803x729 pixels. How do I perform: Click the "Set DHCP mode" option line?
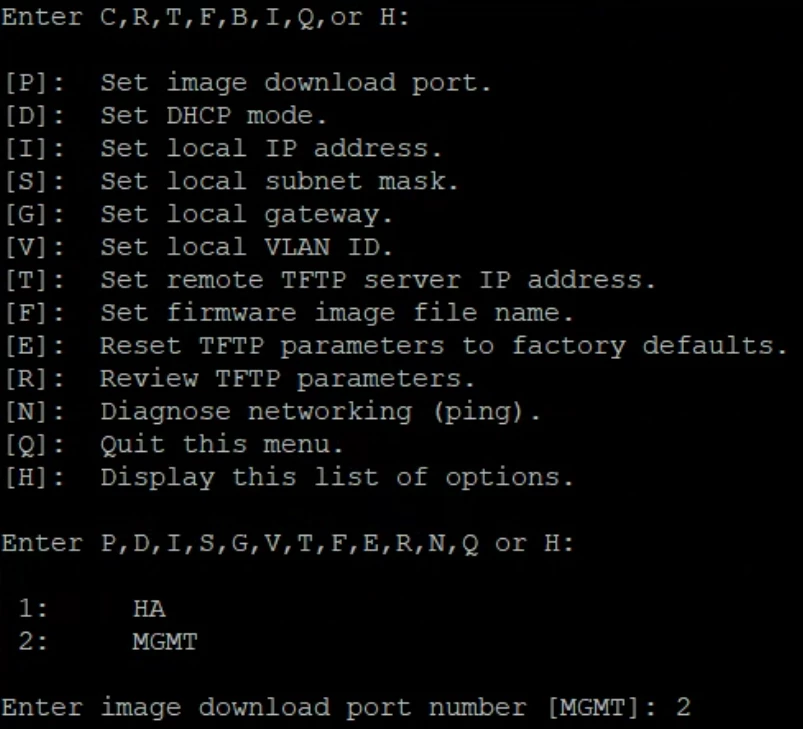click(213, 116)
